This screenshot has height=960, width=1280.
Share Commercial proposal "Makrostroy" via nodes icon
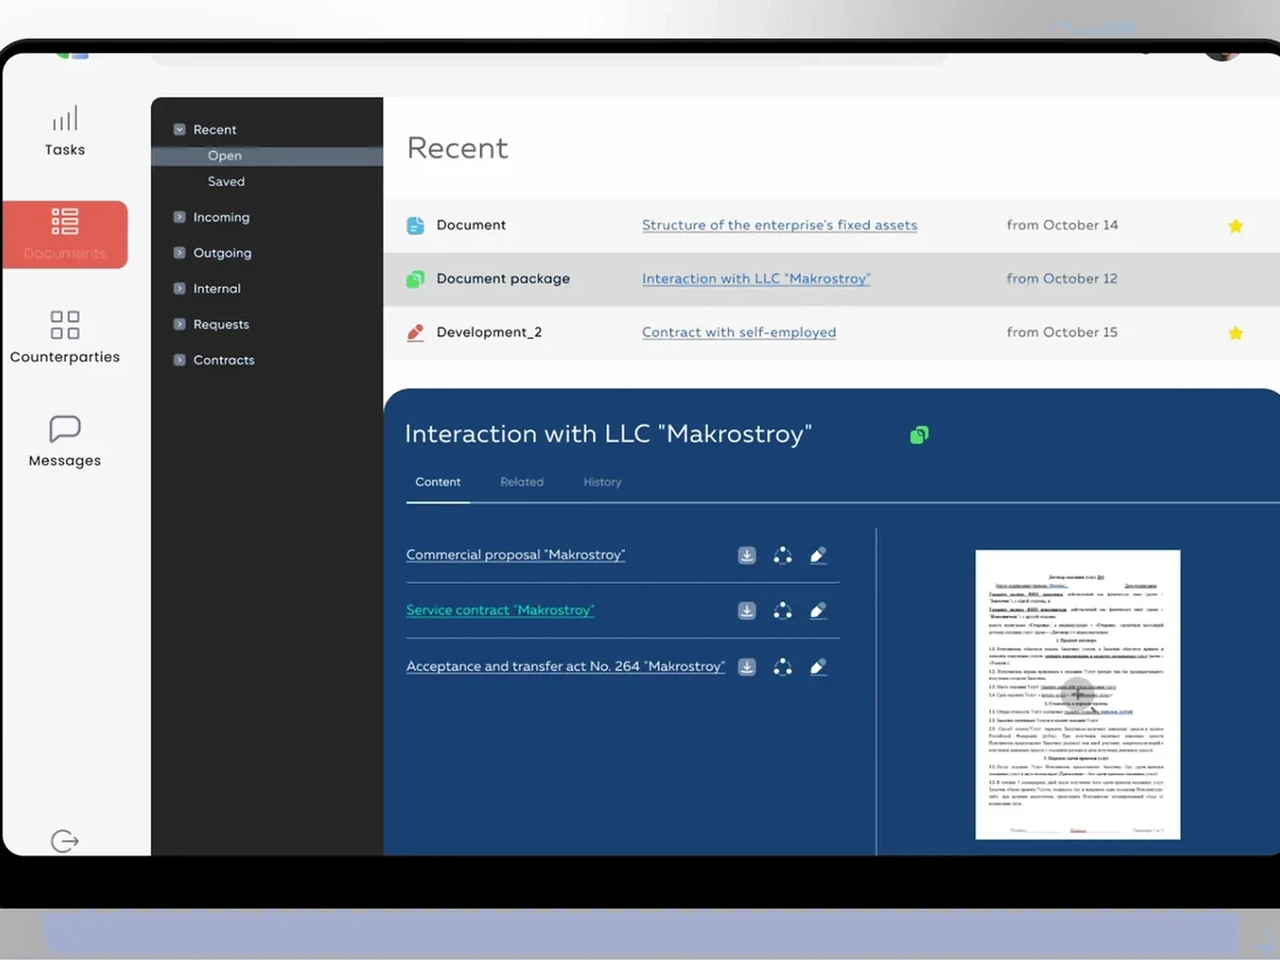pyautogui.click(x=783, y=555)
